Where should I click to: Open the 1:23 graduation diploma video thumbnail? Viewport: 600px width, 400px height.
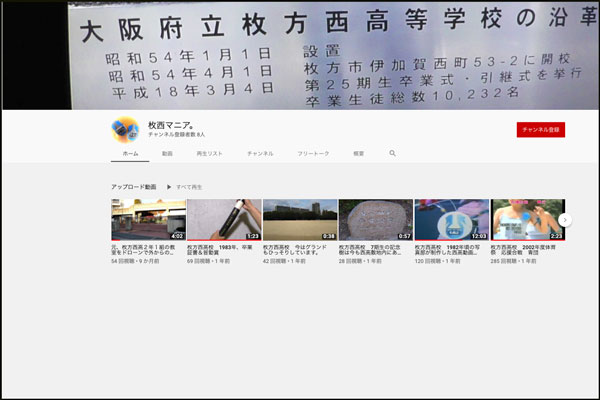[224, 219]
